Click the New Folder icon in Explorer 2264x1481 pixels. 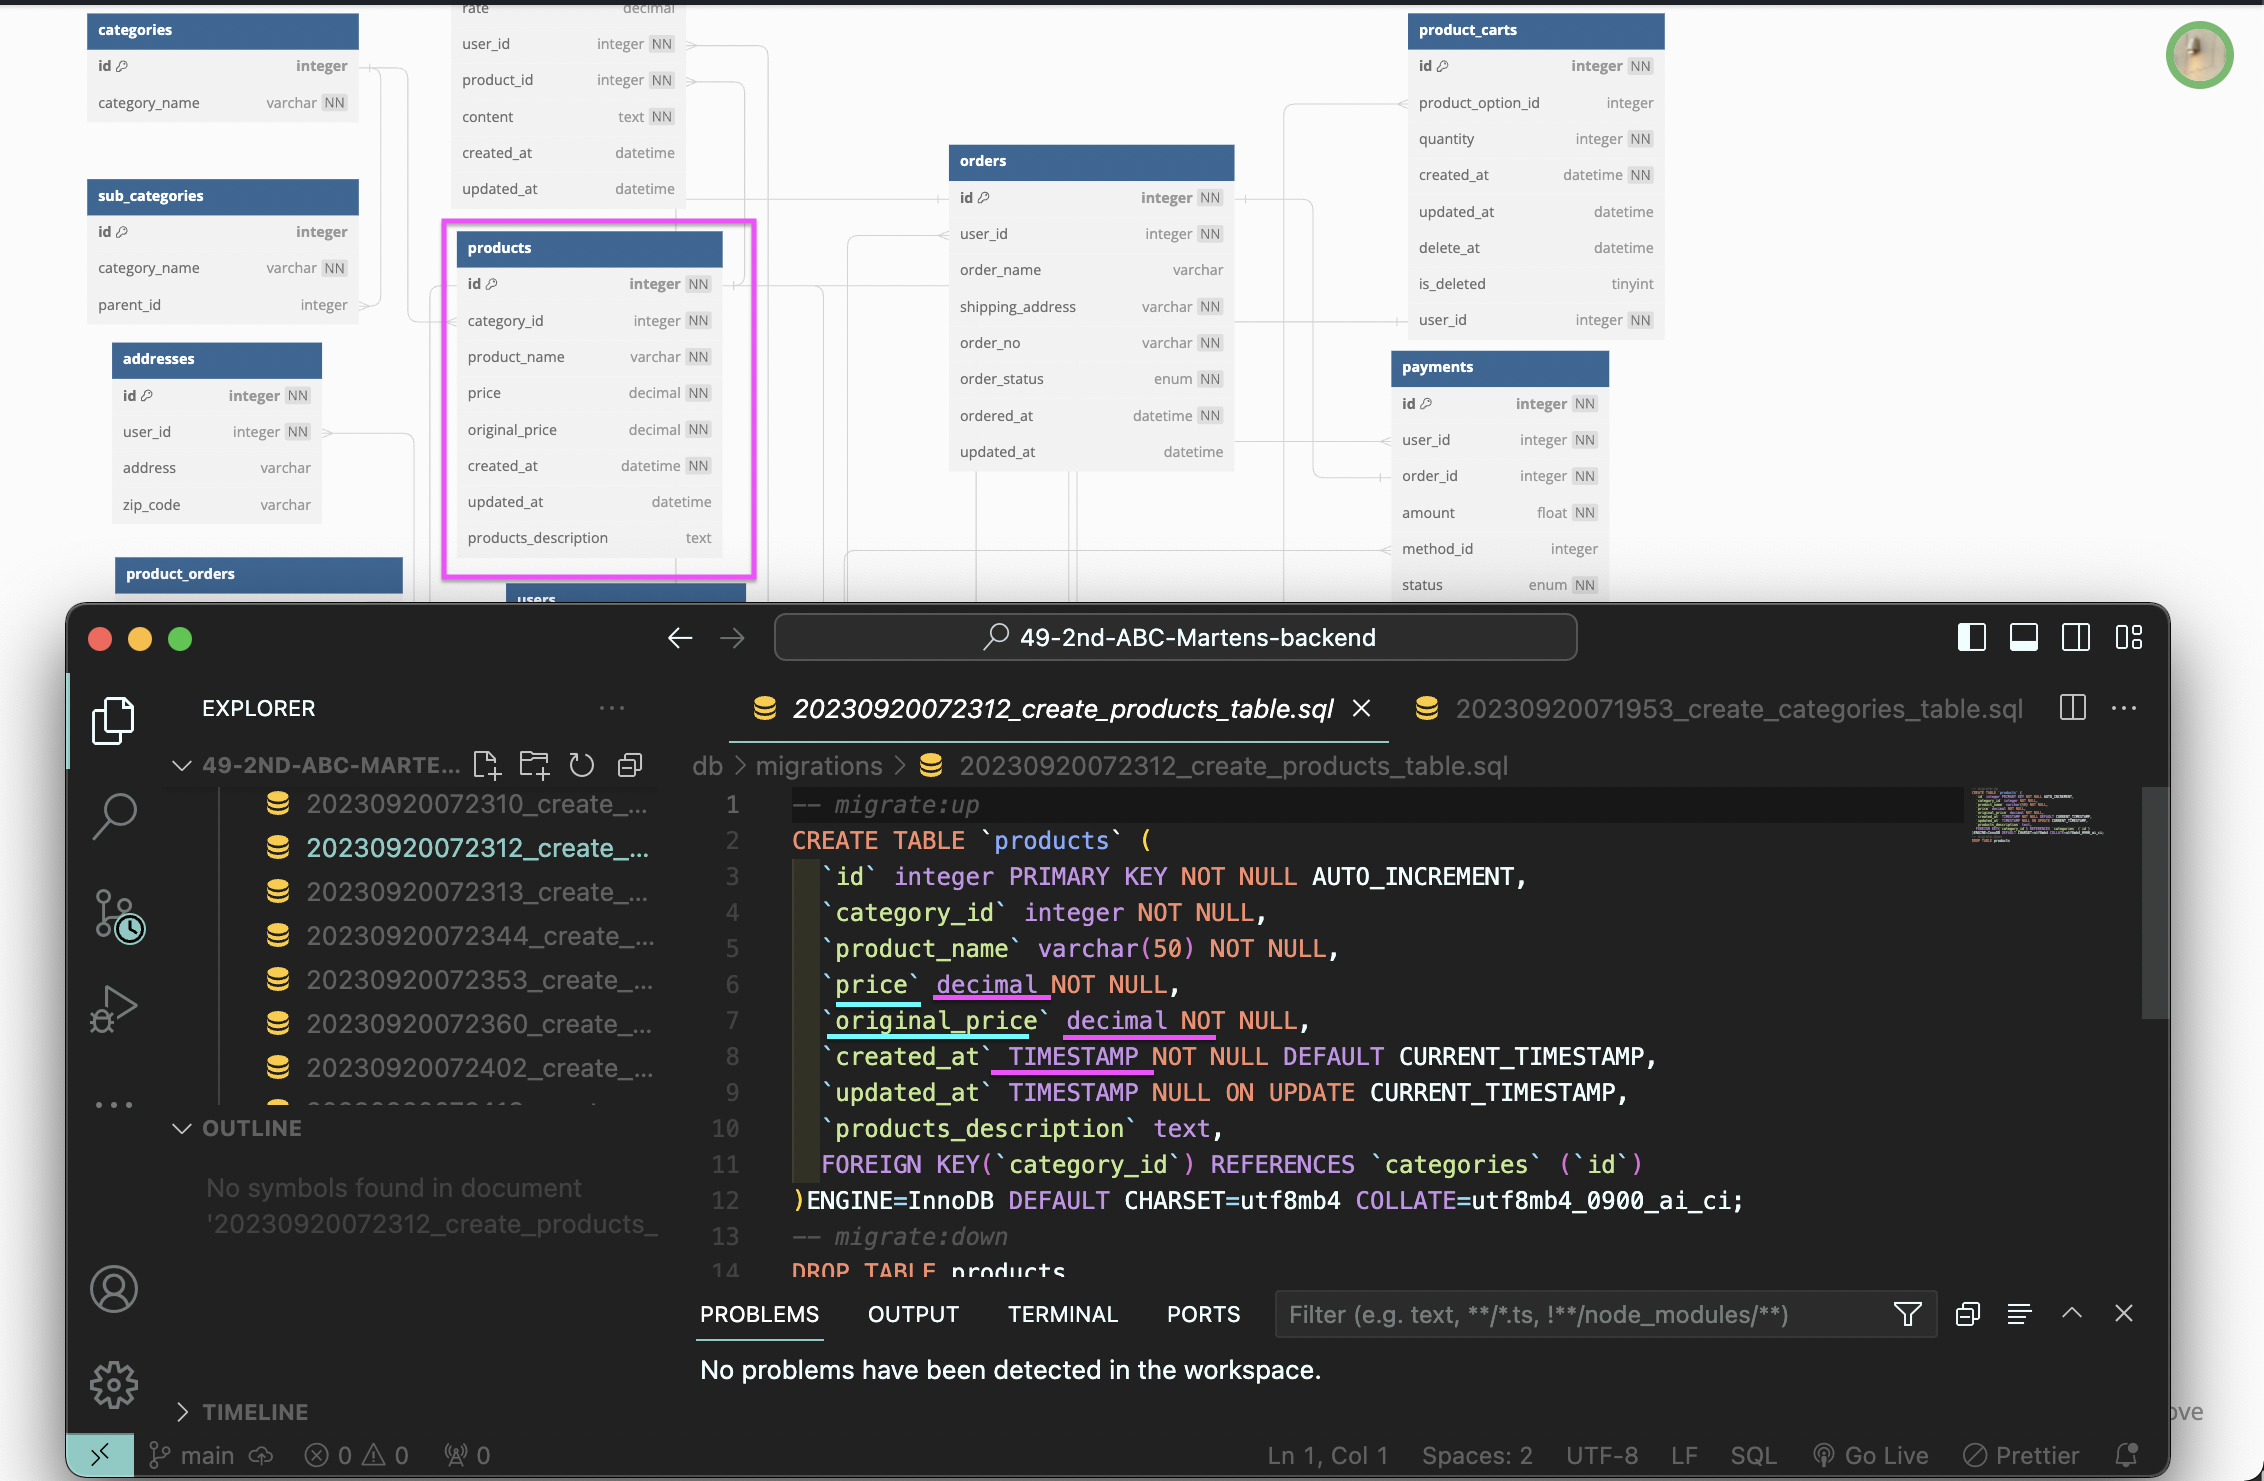point(535,765)
